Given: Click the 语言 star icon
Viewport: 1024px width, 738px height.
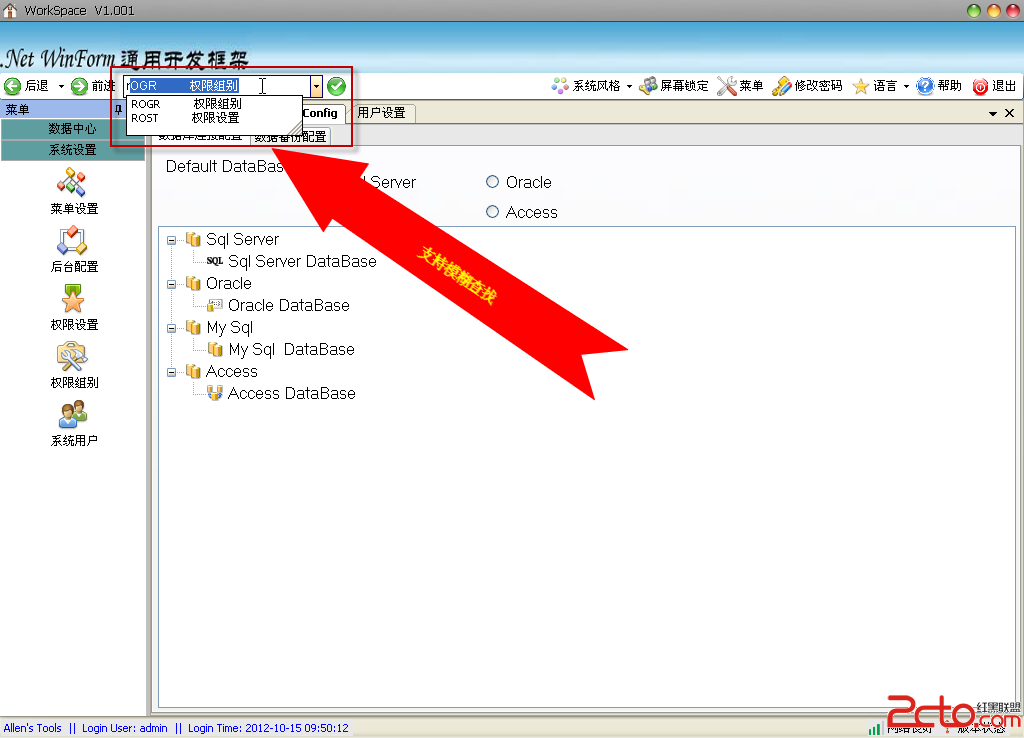Looking at the screenshot, I should pos(861,86).
